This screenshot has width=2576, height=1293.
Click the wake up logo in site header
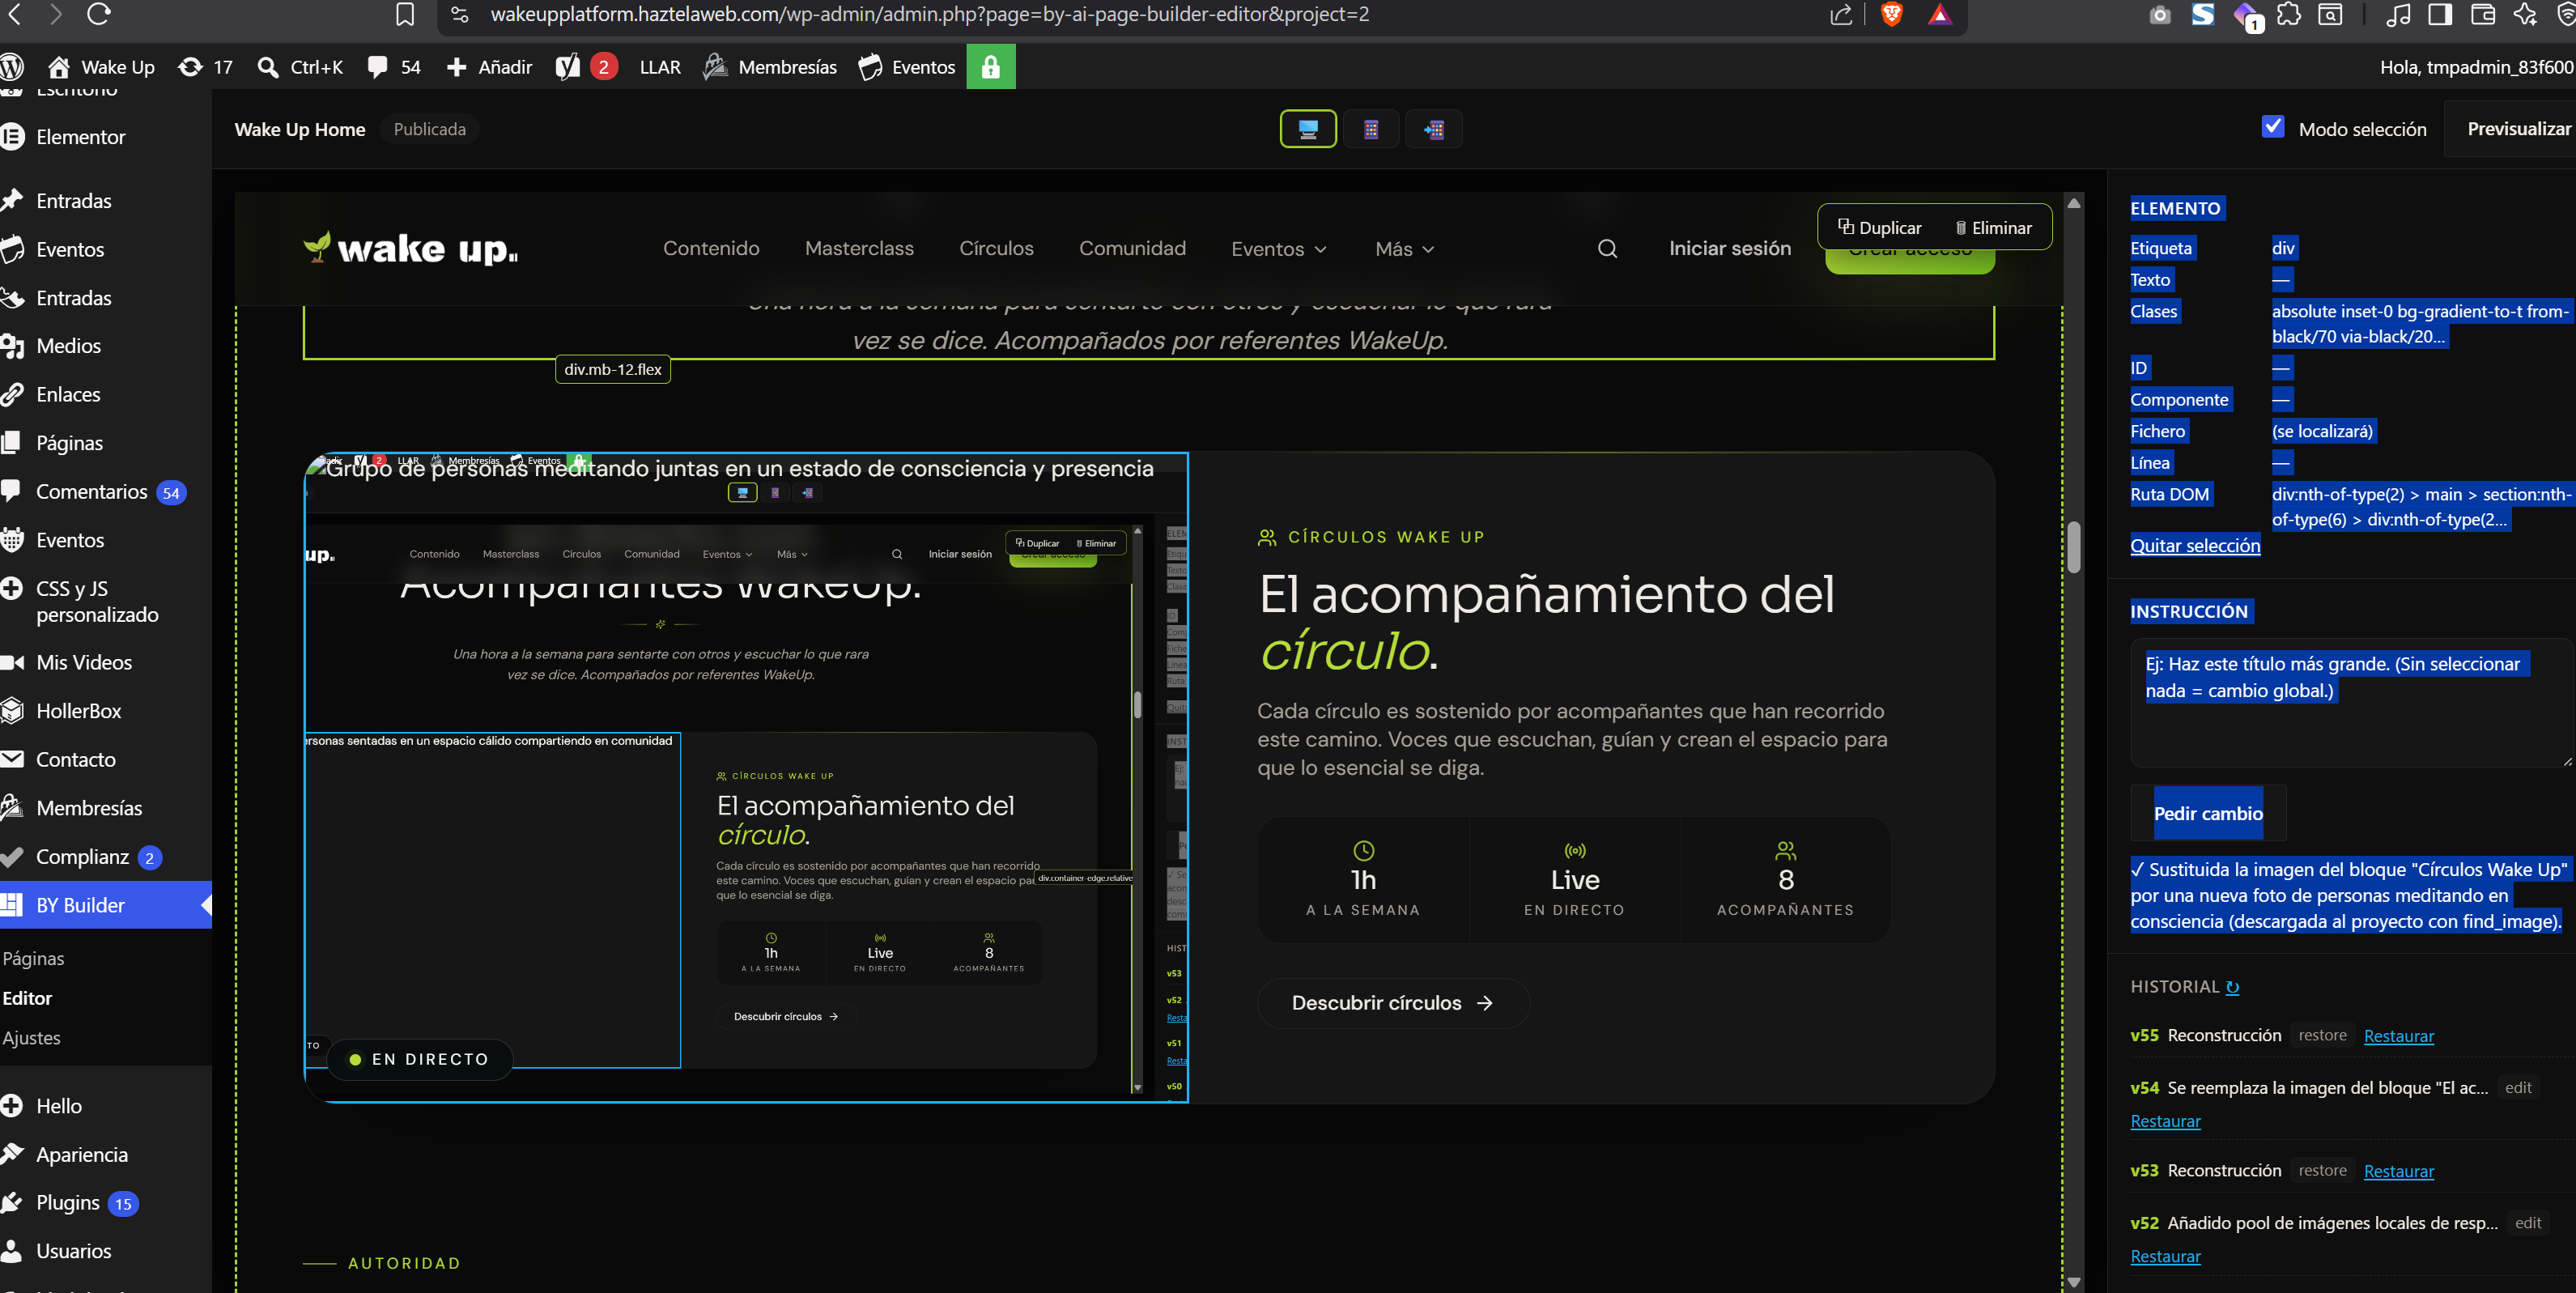pyautogui.click(x=411, y=248)
